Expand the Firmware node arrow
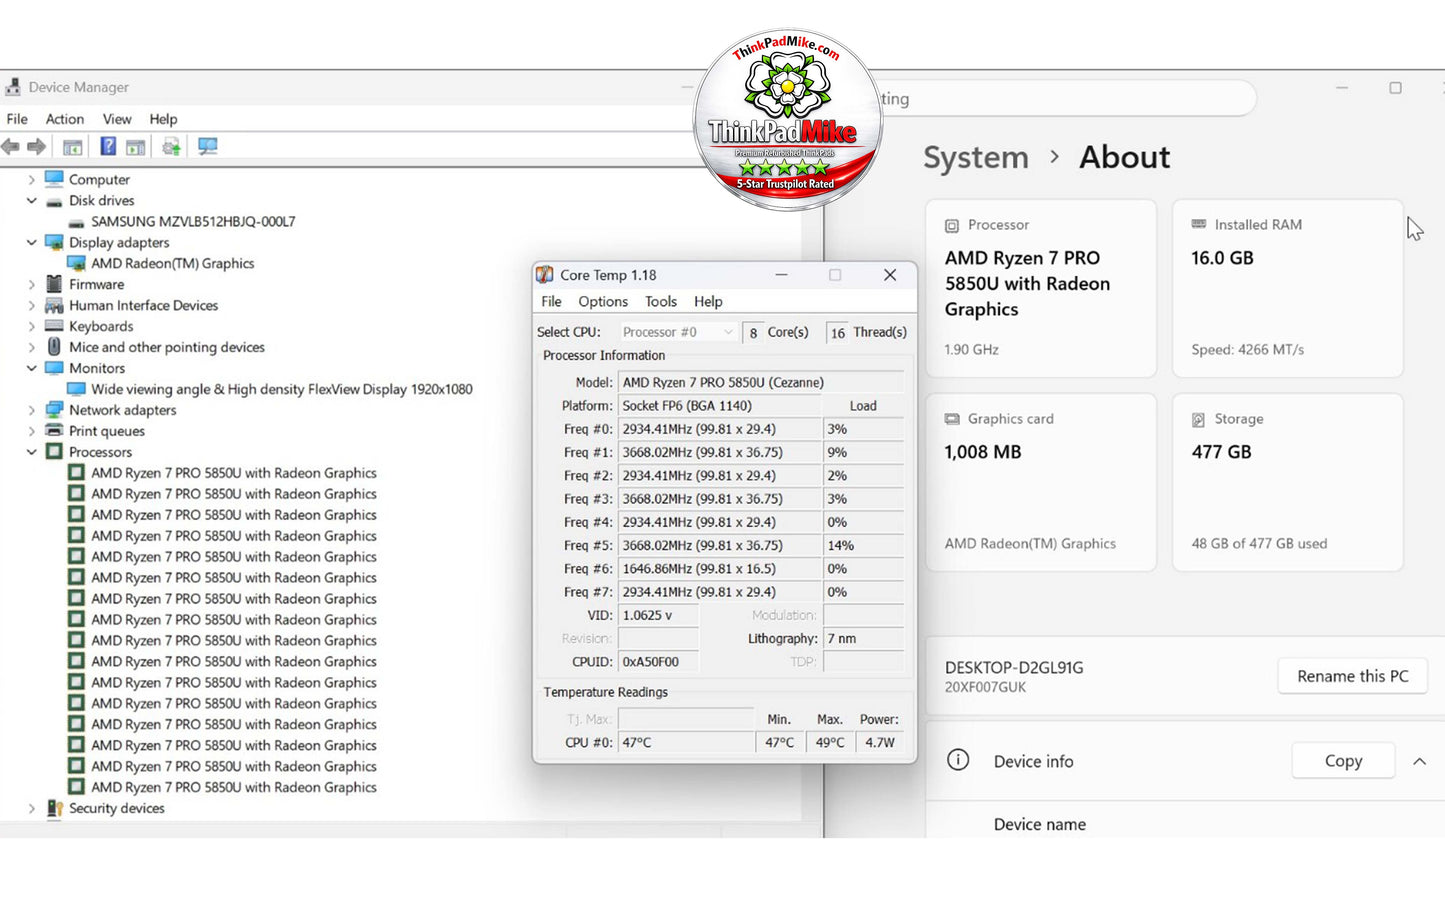This screenshot has width=1445, height=908. point(31,285)
